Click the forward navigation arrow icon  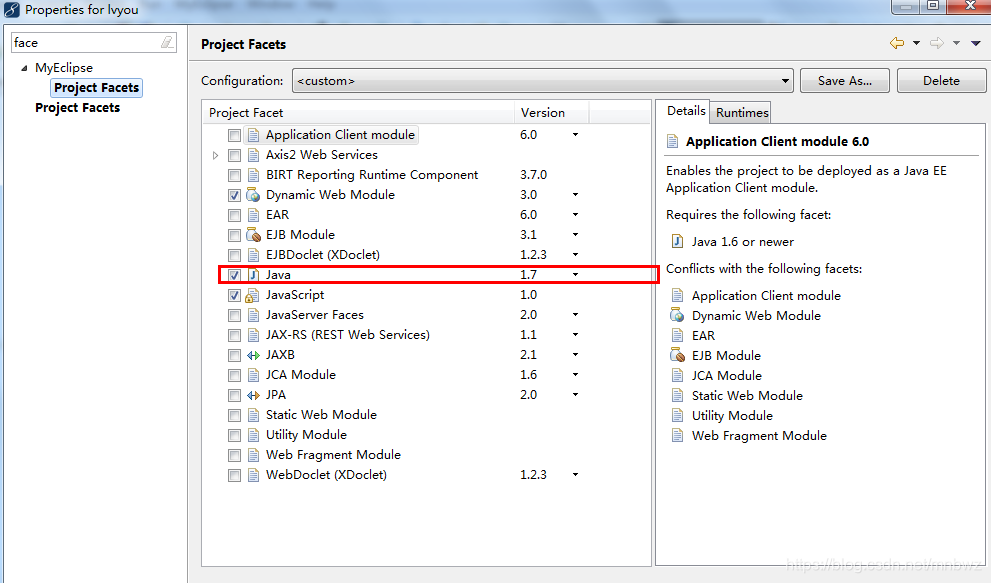(937, 43)
